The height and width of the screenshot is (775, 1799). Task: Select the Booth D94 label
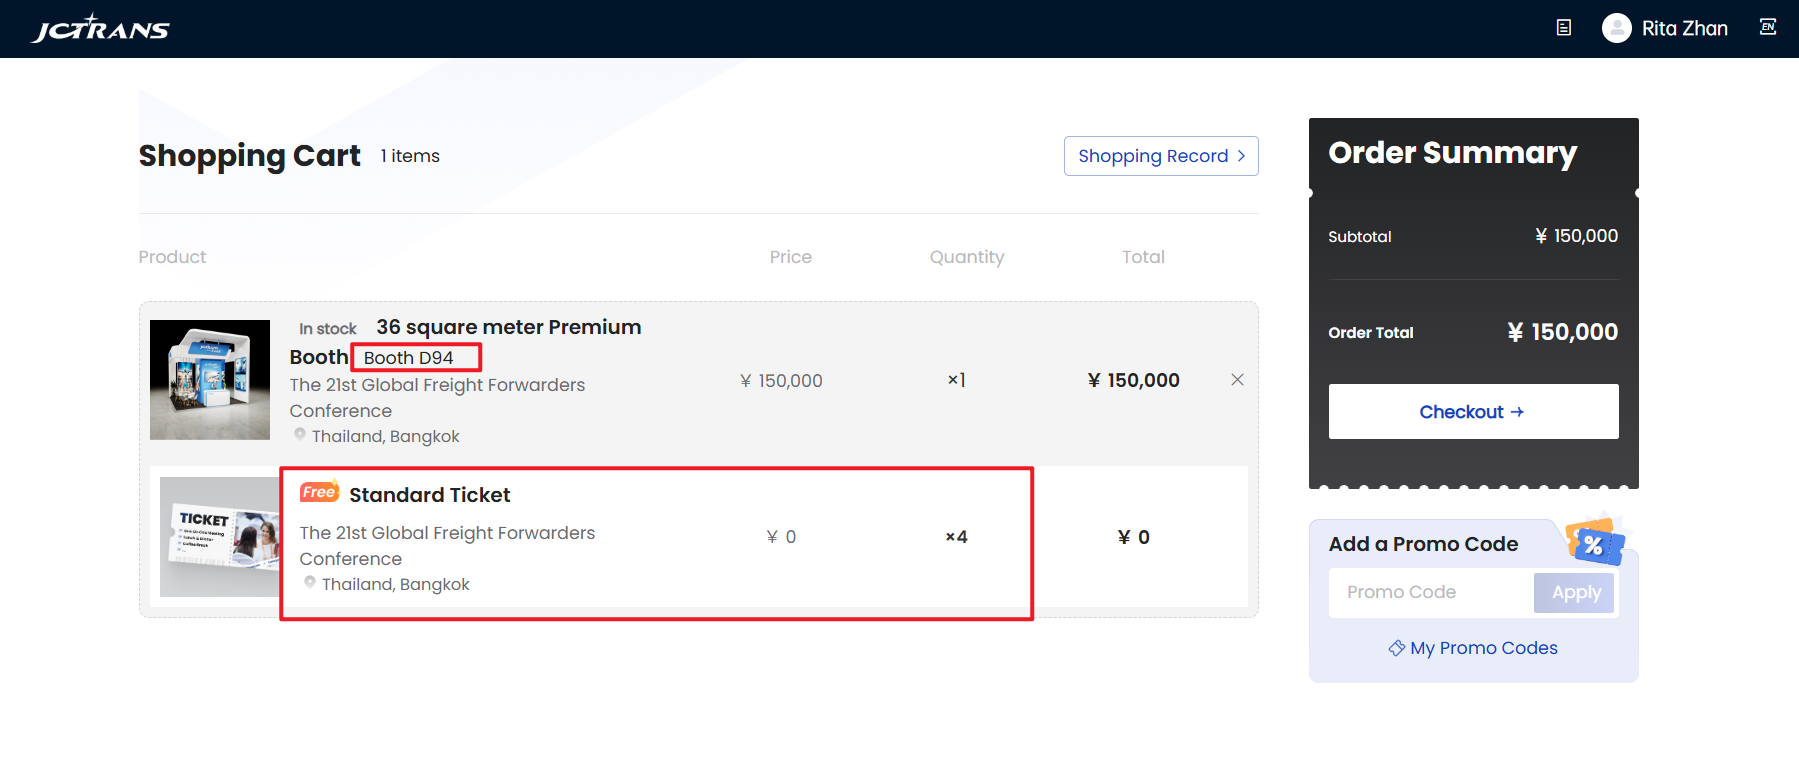(x=409, y=358)
